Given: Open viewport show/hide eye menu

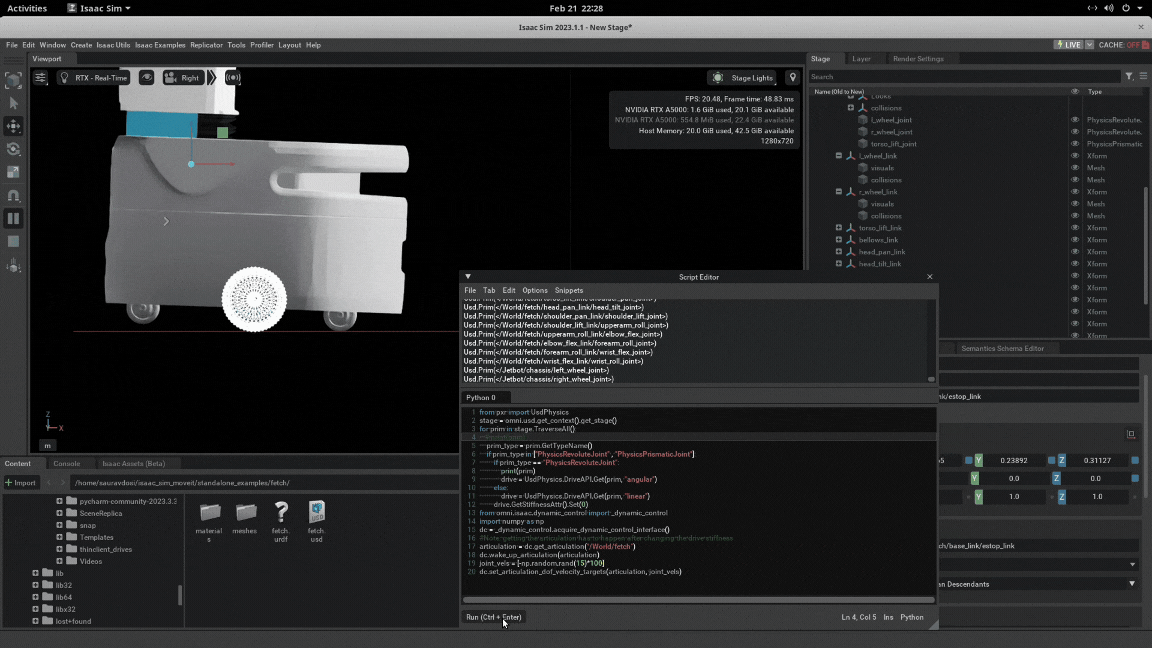Looking at the screenshot, I should point(146,78).
